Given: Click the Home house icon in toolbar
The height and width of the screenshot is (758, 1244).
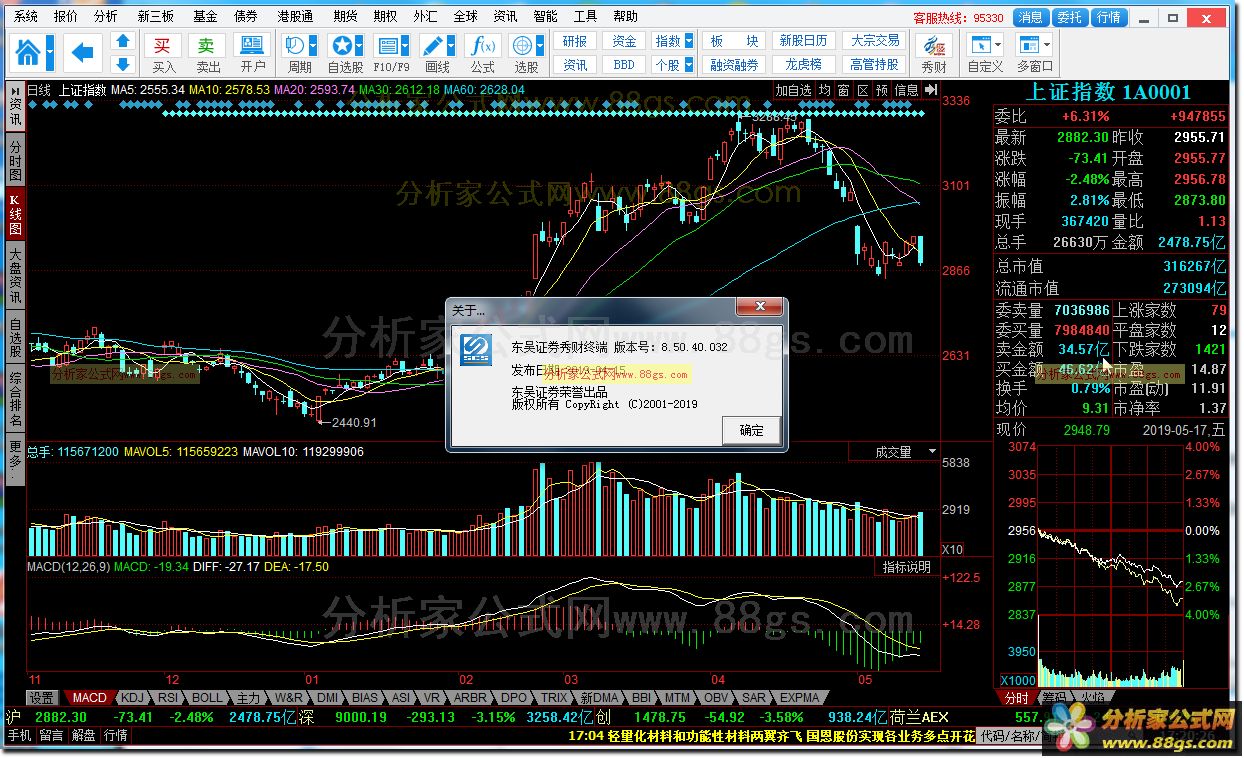Looking at the screenshot, I should [29, 52].
